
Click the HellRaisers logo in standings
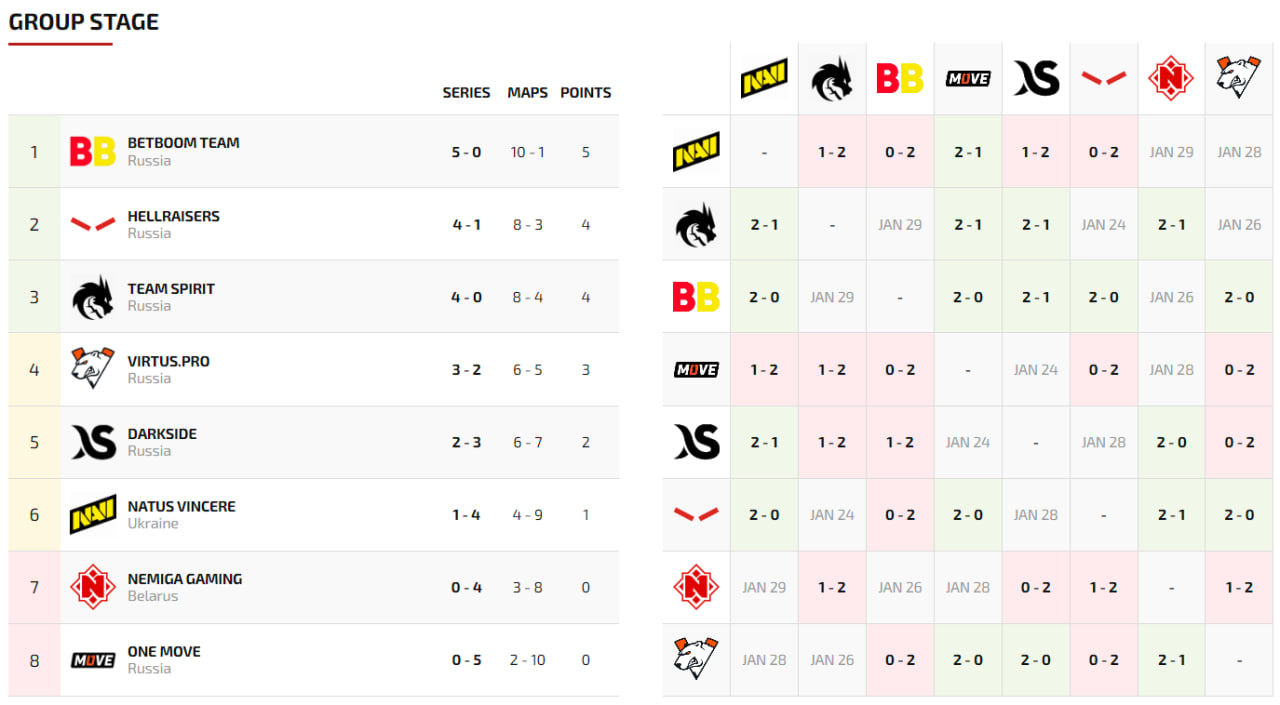pyautogui.click(x=93, y=225)
